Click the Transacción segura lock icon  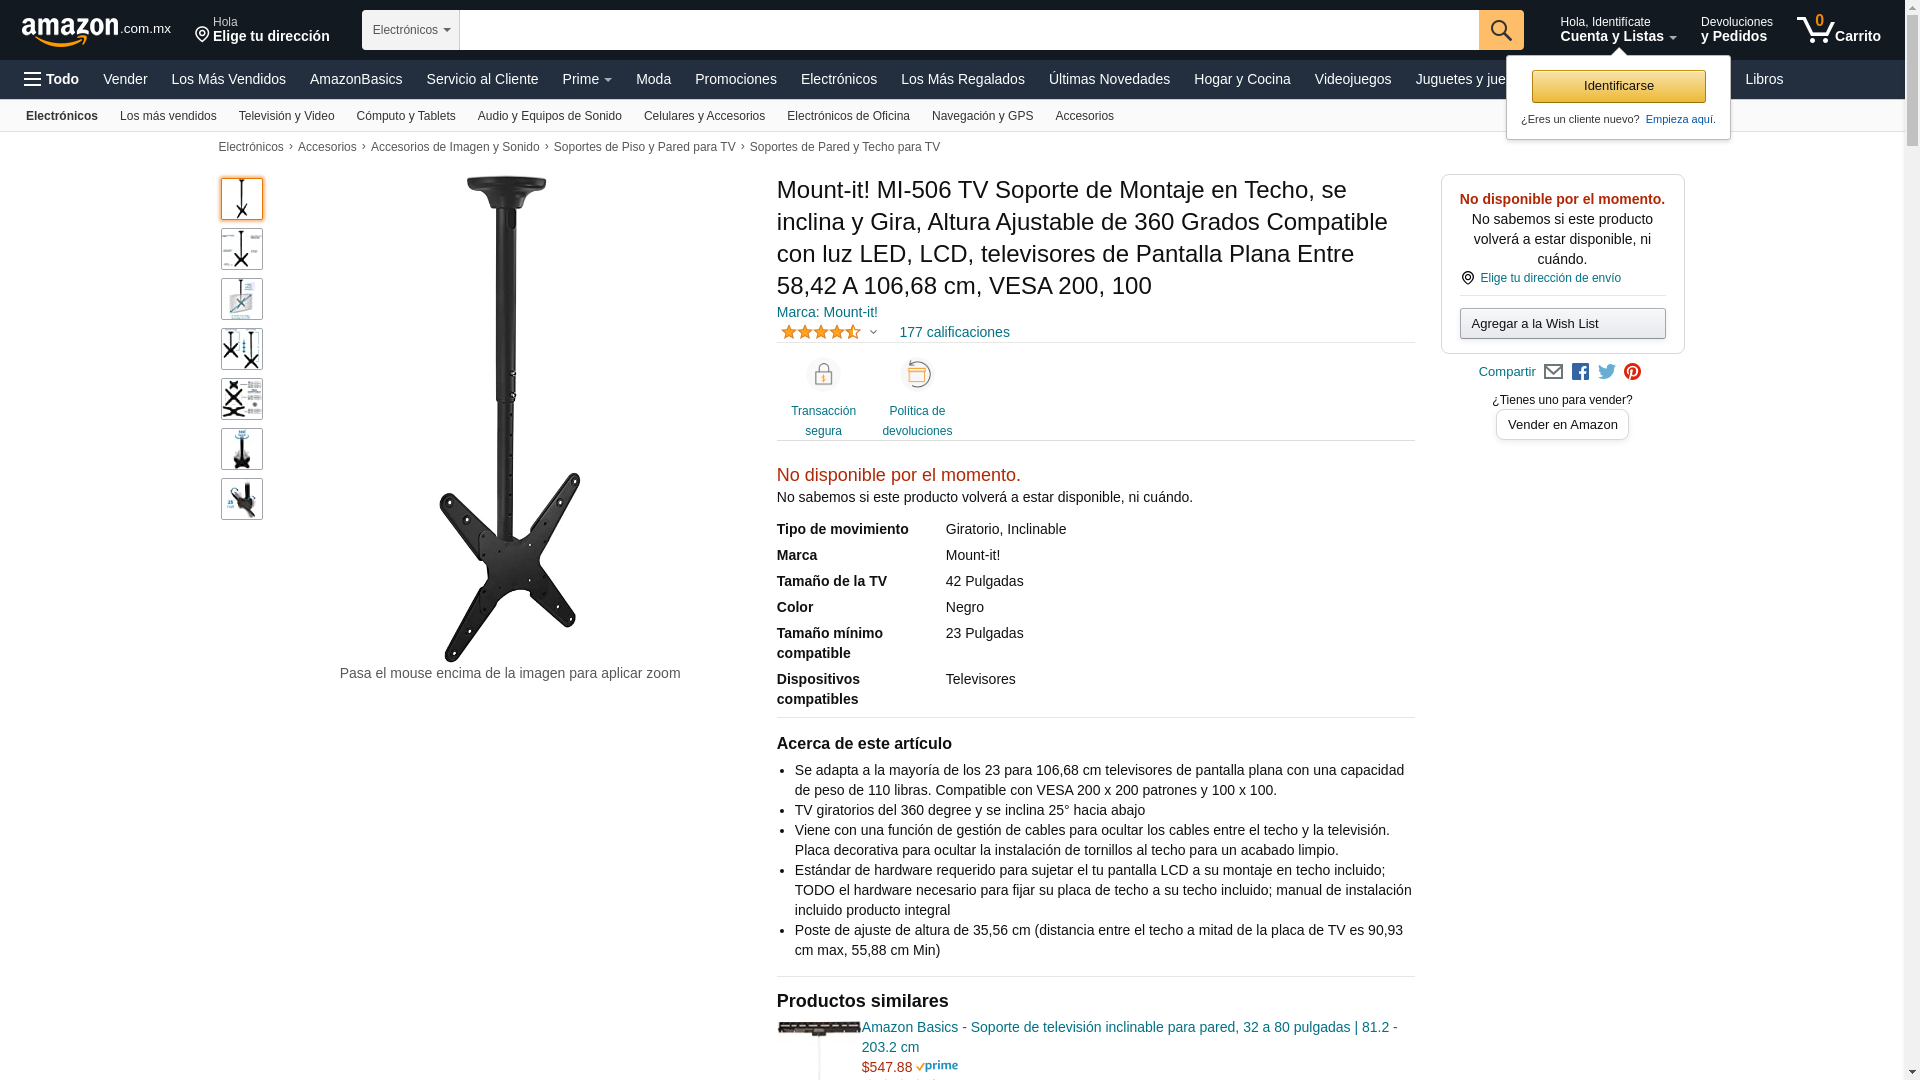823,374
